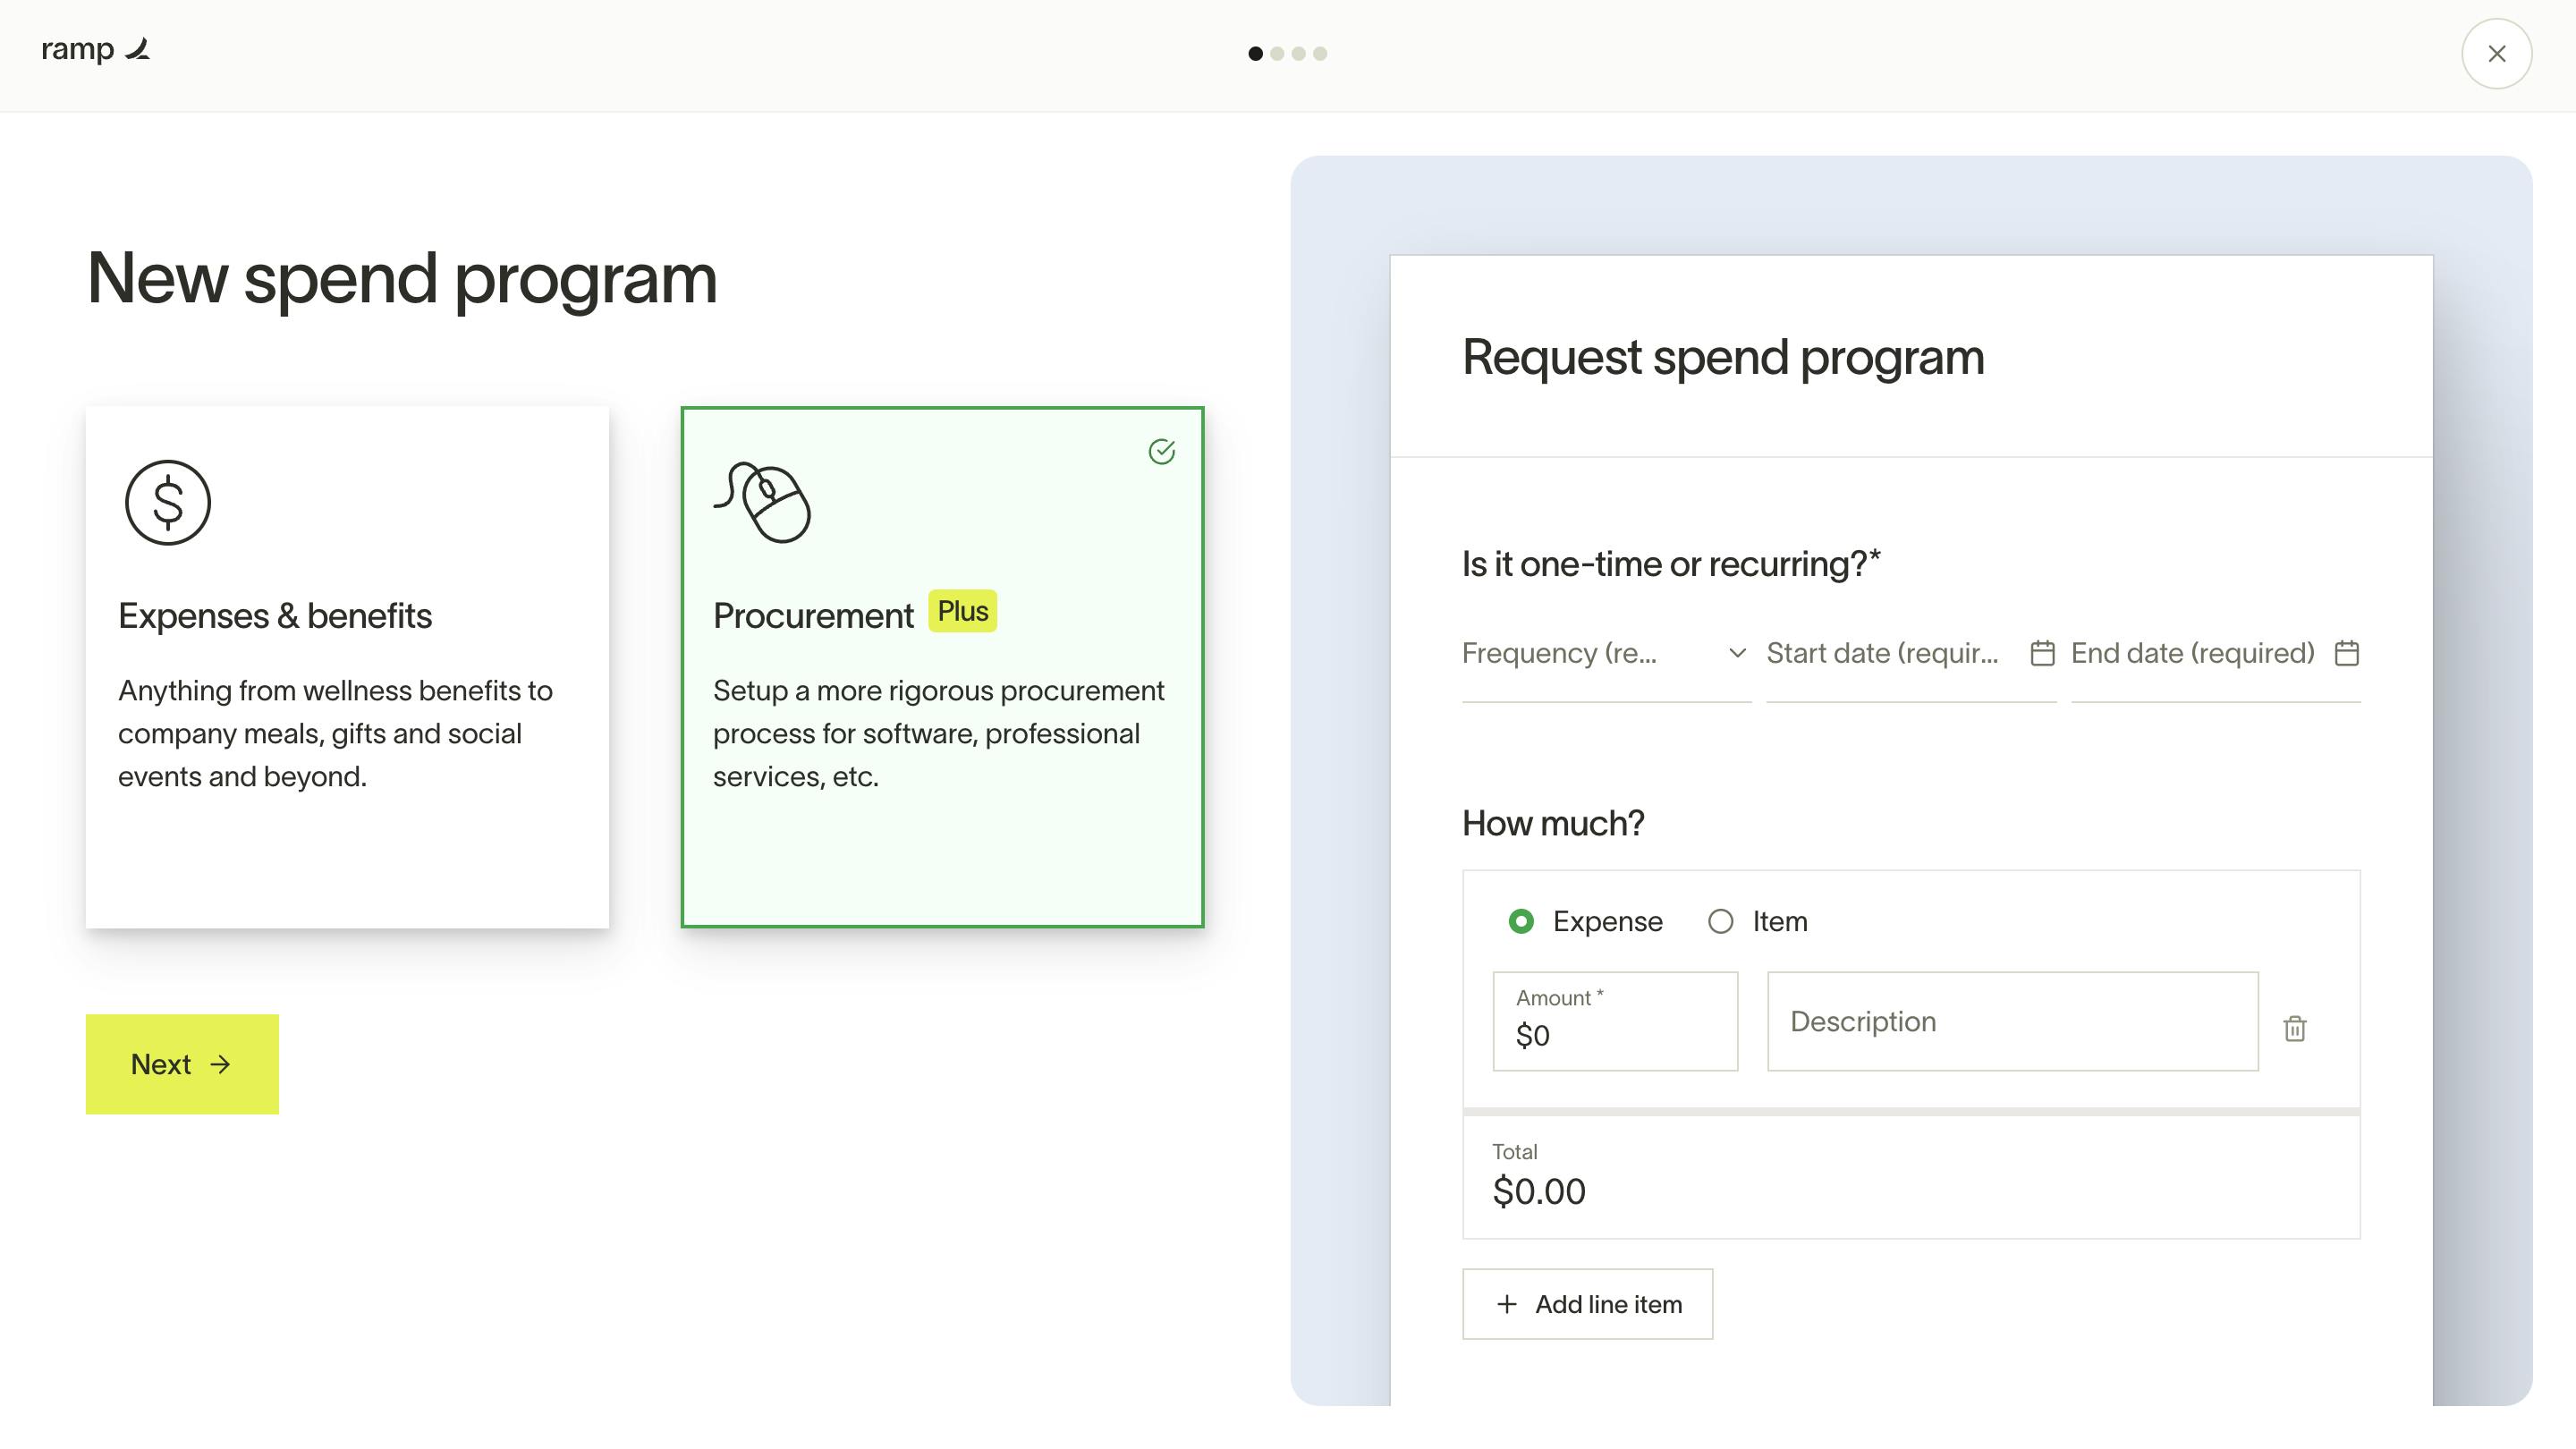Close the new spend program dialog
This screenshot has height=1449, width=2576.
point(2496,54)
